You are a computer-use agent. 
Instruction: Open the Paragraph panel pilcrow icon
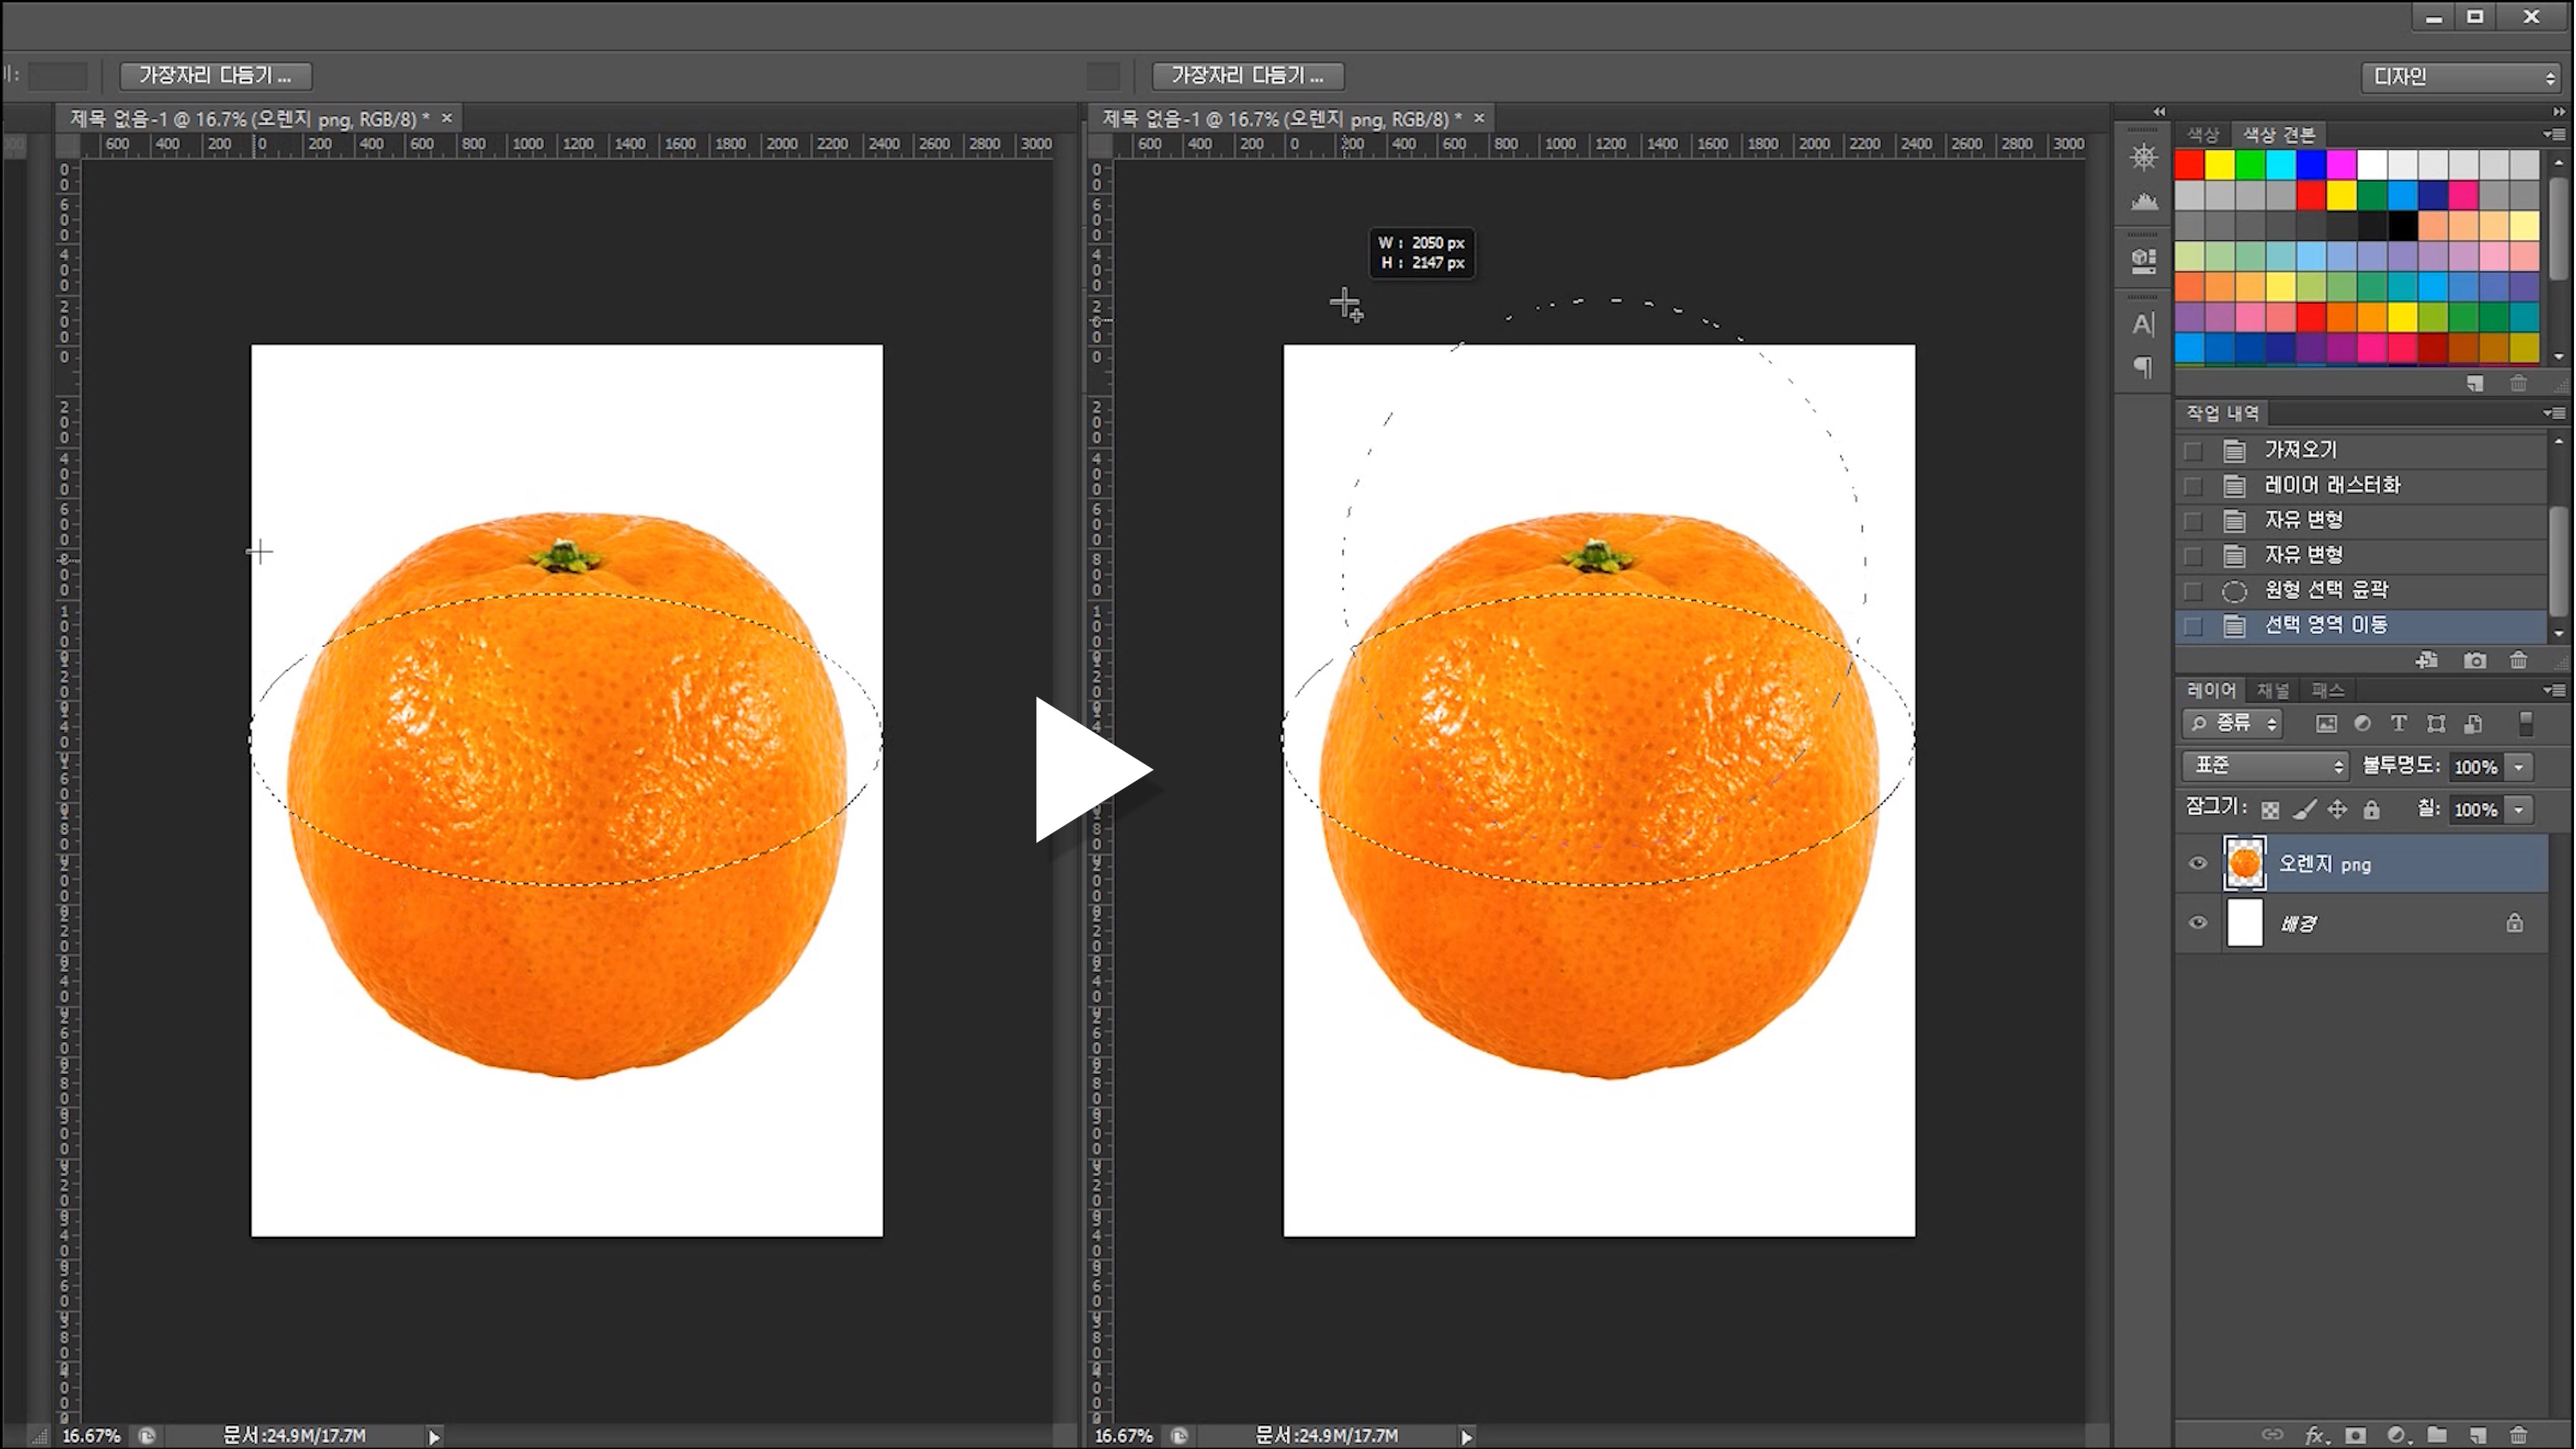tap(2142, 368)
